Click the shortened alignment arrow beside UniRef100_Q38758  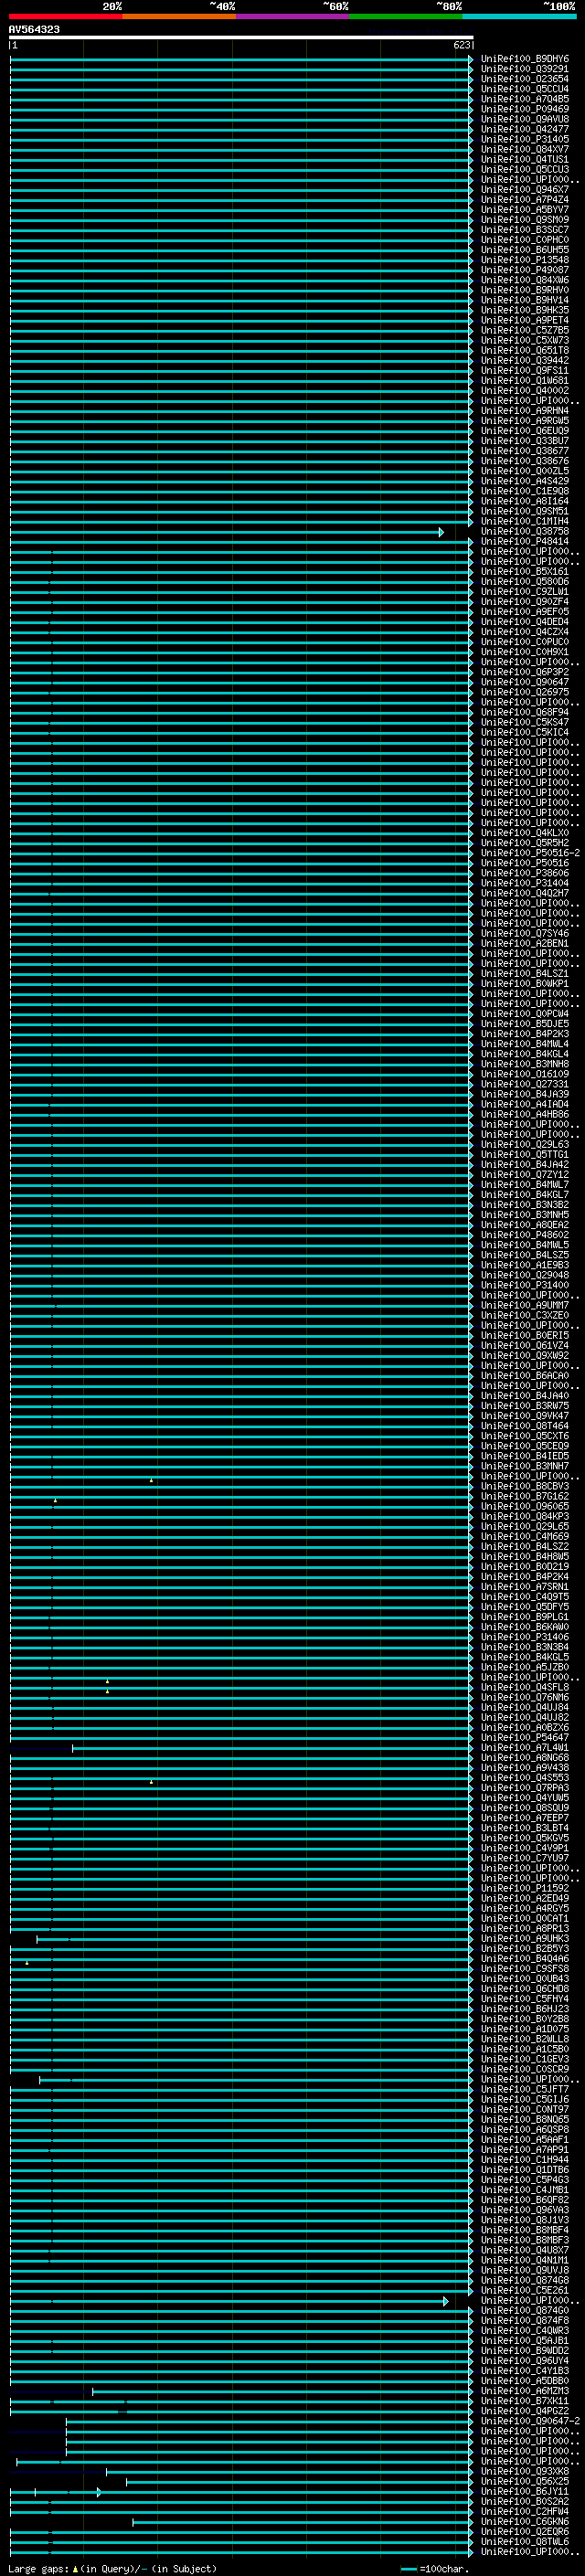(441, 532)
